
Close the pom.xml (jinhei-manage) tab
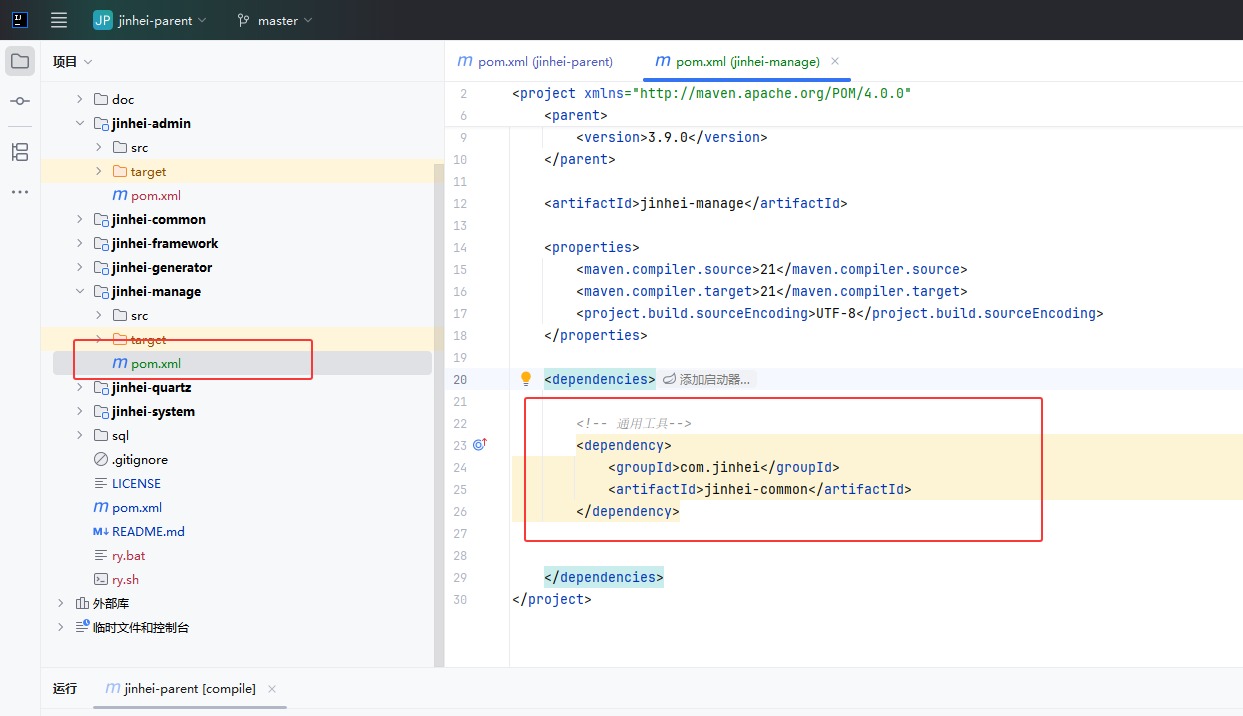point(835,61)
